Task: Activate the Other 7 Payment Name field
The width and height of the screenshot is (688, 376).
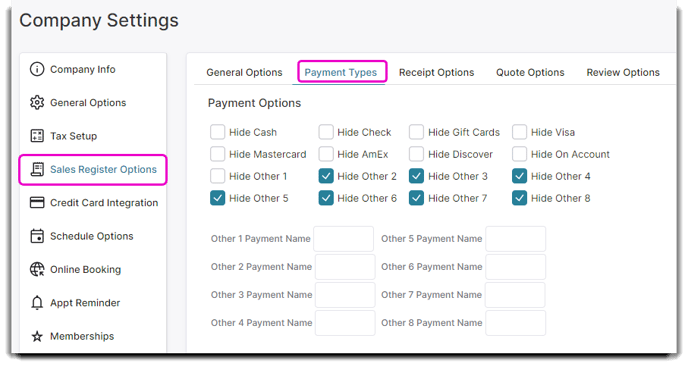Action: point(515,295)
